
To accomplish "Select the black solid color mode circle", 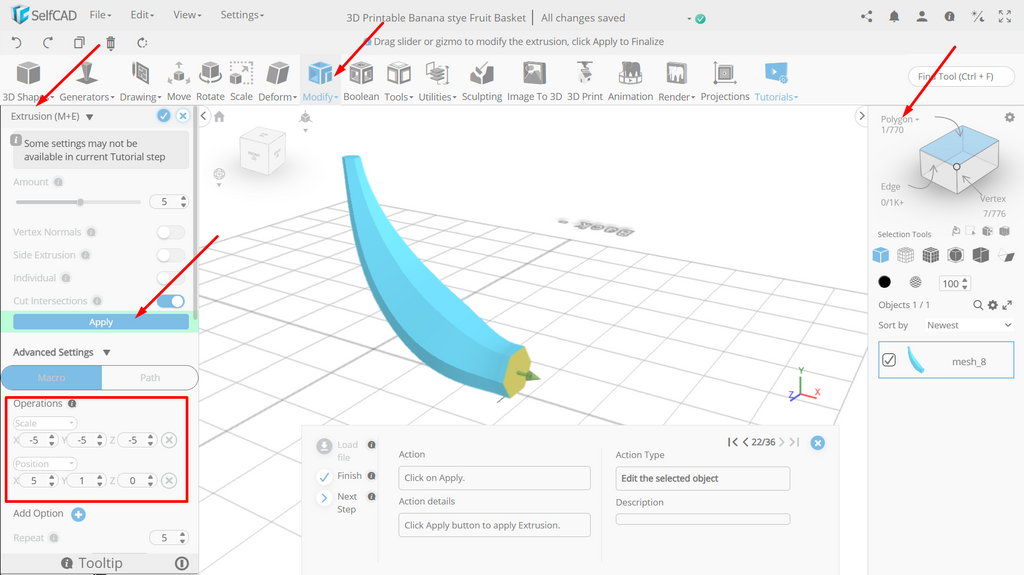I will coord(884,282).
